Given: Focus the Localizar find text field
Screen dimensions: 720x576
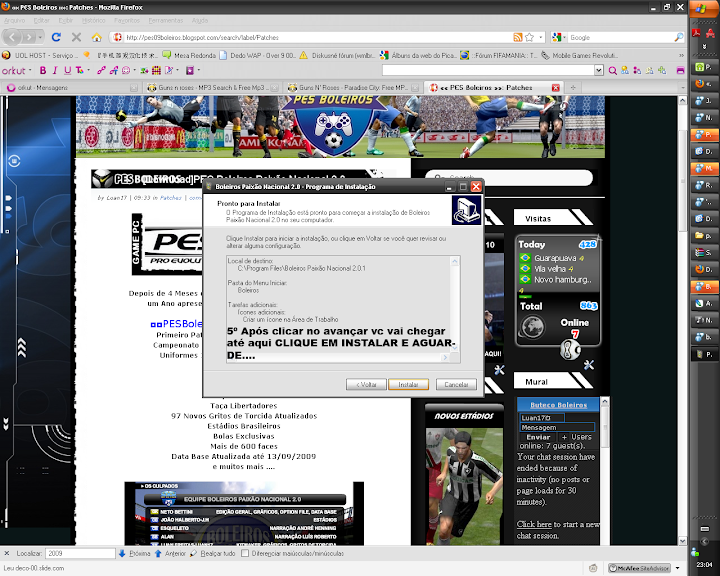Looking at the screenshot, I should point(80,553).
